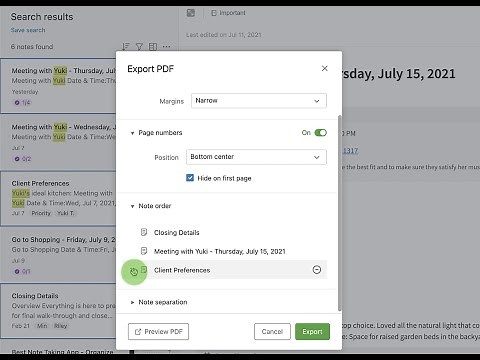Viewport: 480px width, 360px height.
Task: Collapse the Note order section
Action: point(132,206)
